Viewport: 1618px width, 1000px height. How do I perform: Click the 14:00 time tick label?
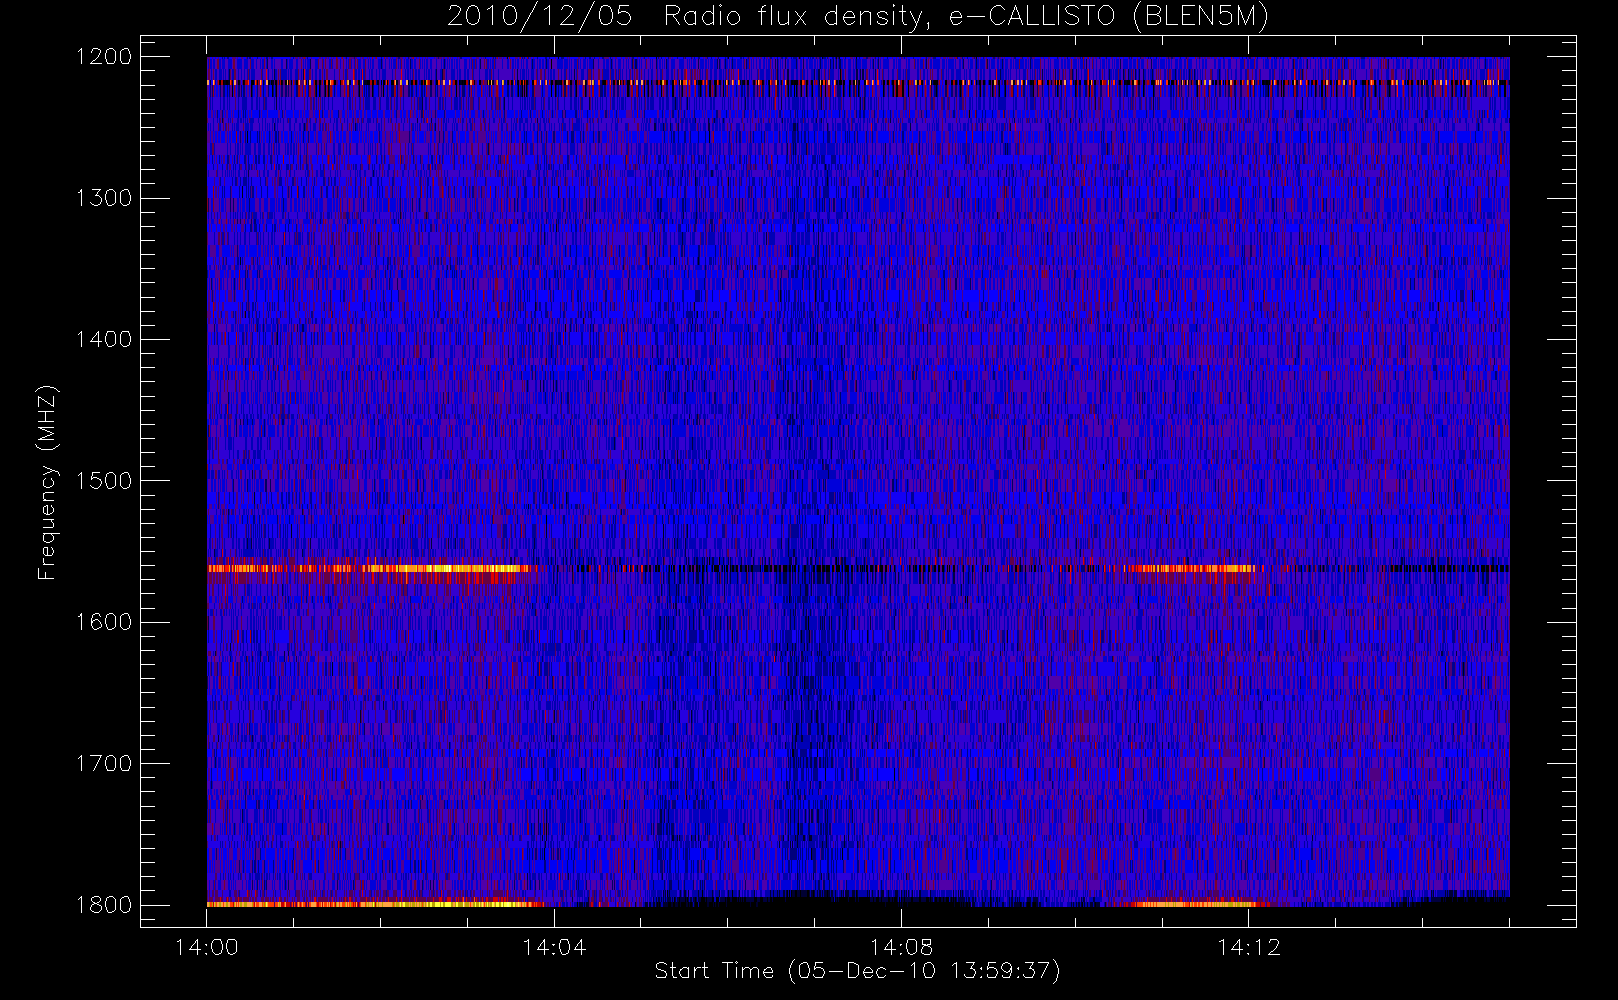click(206, 947)
